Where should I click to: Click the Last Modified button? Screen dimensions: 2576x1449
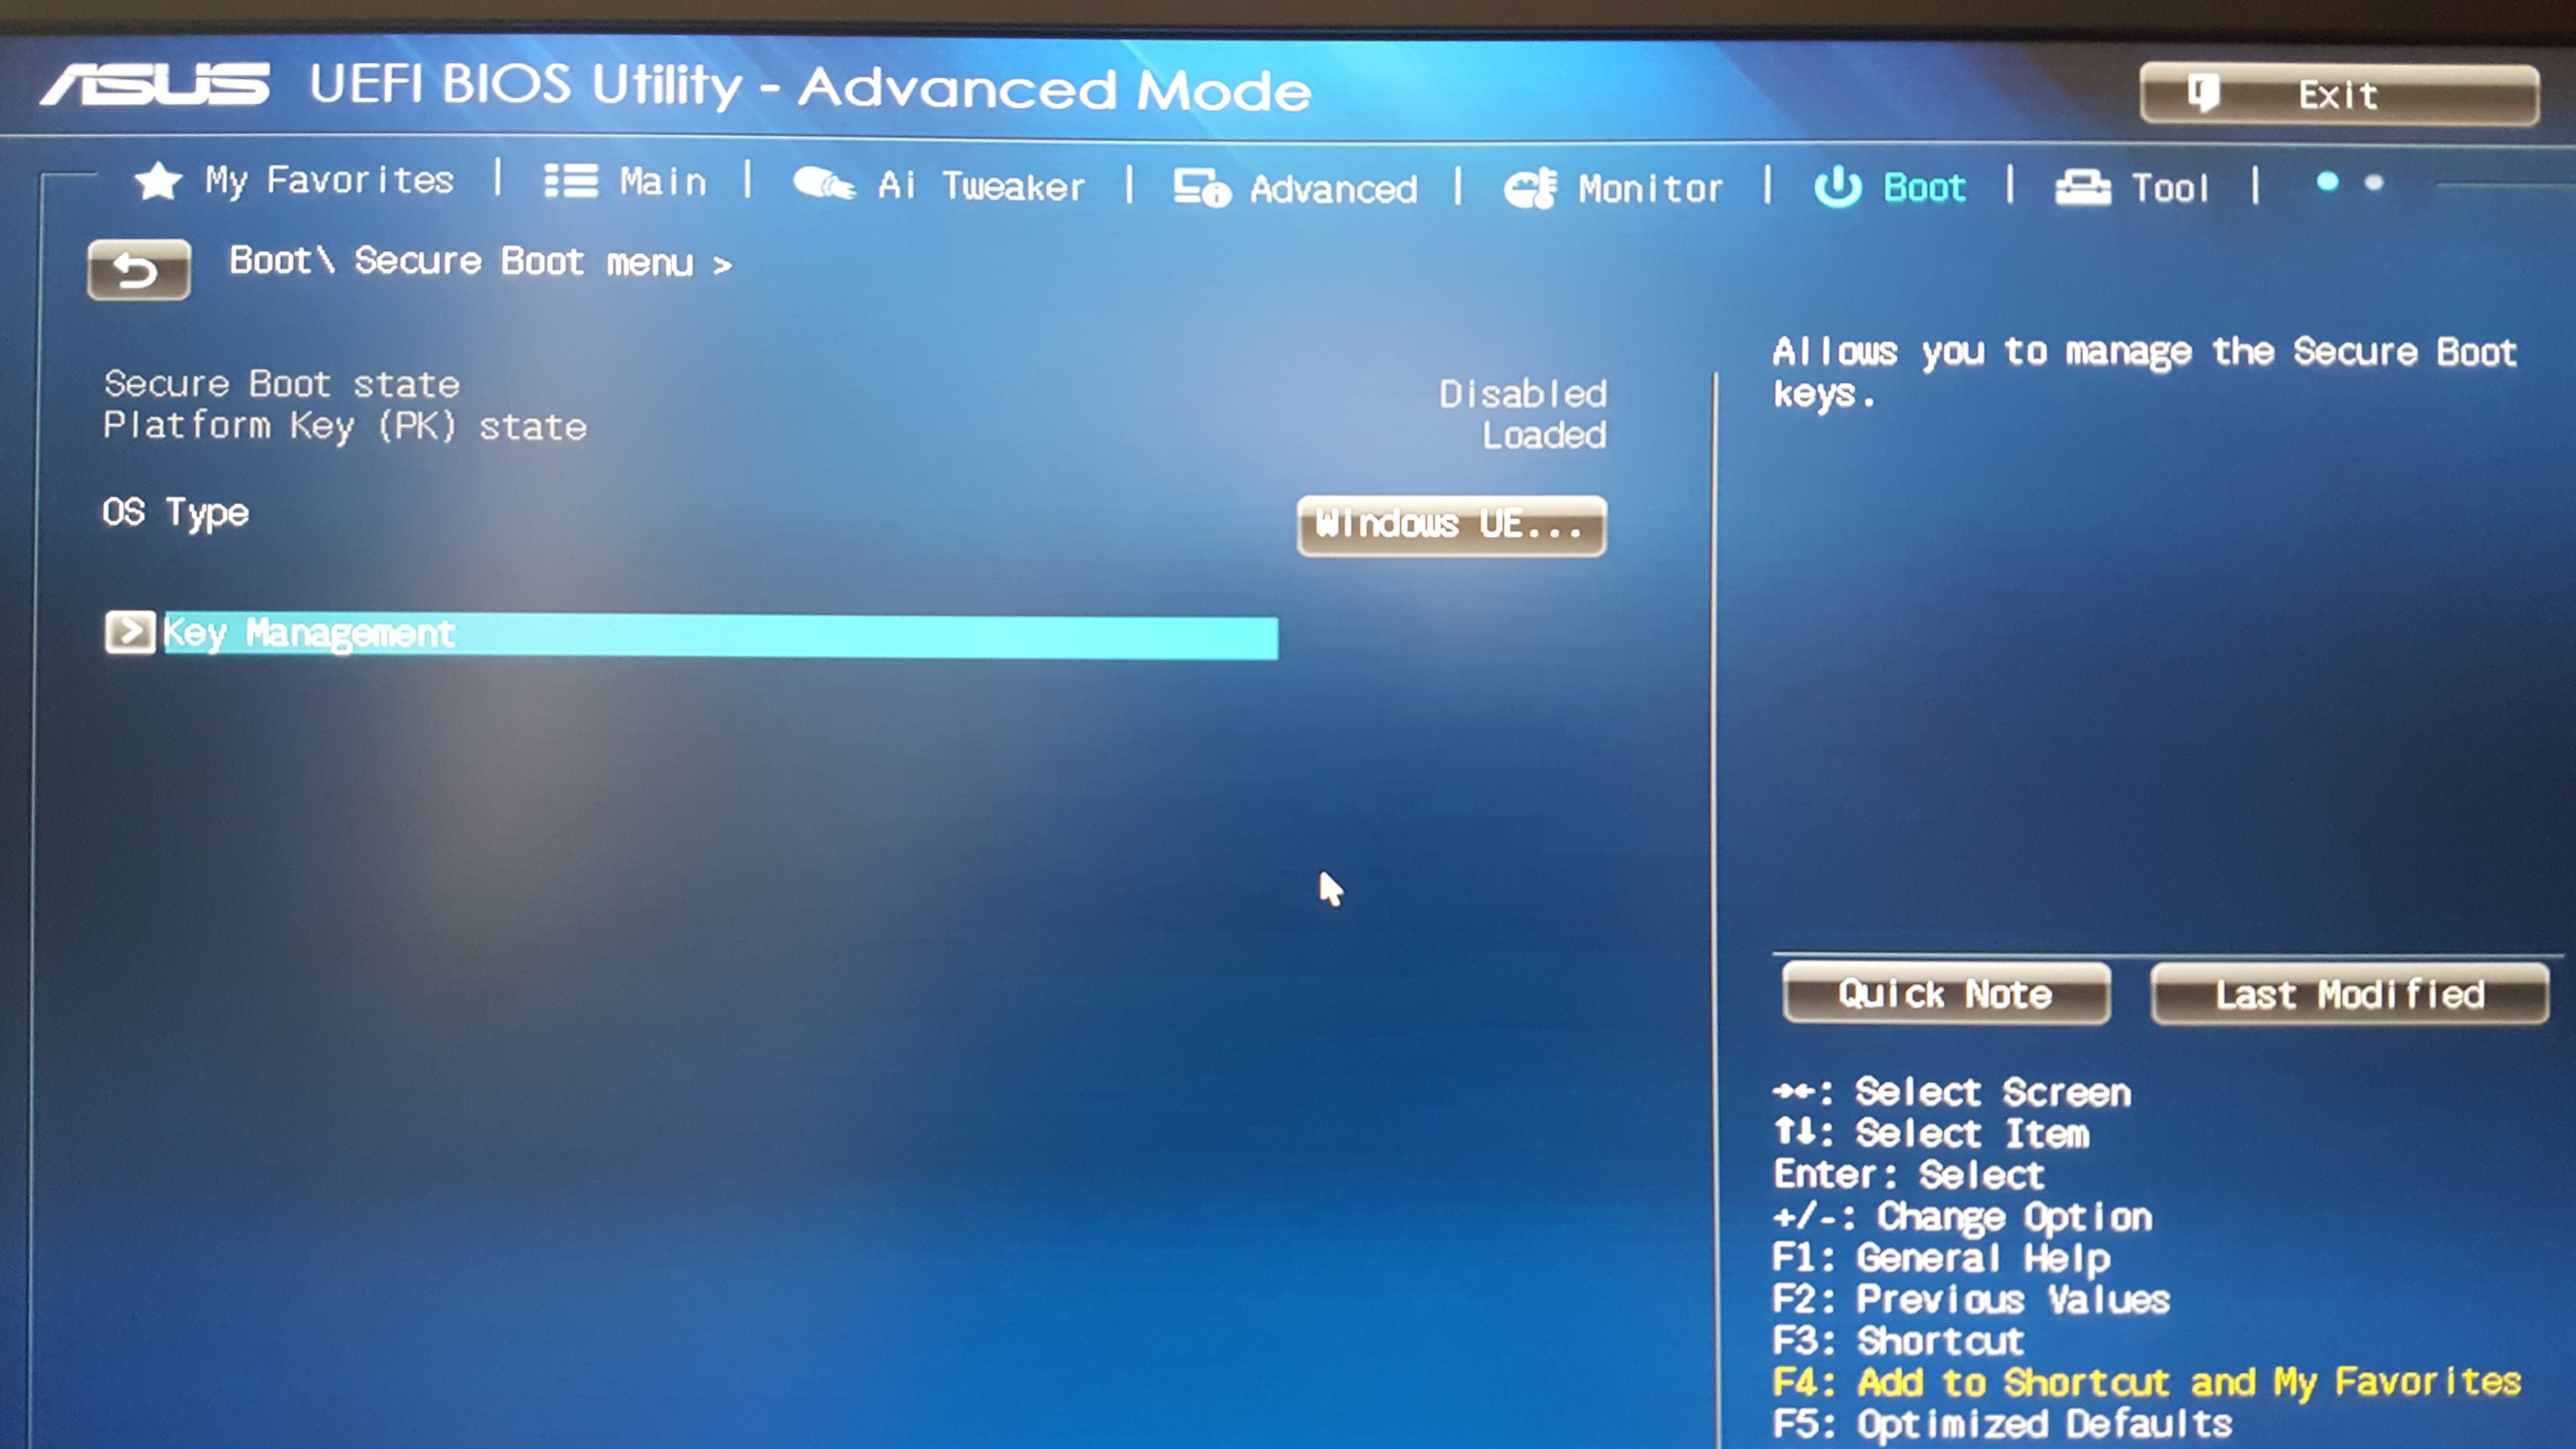tap(2349, 993)
